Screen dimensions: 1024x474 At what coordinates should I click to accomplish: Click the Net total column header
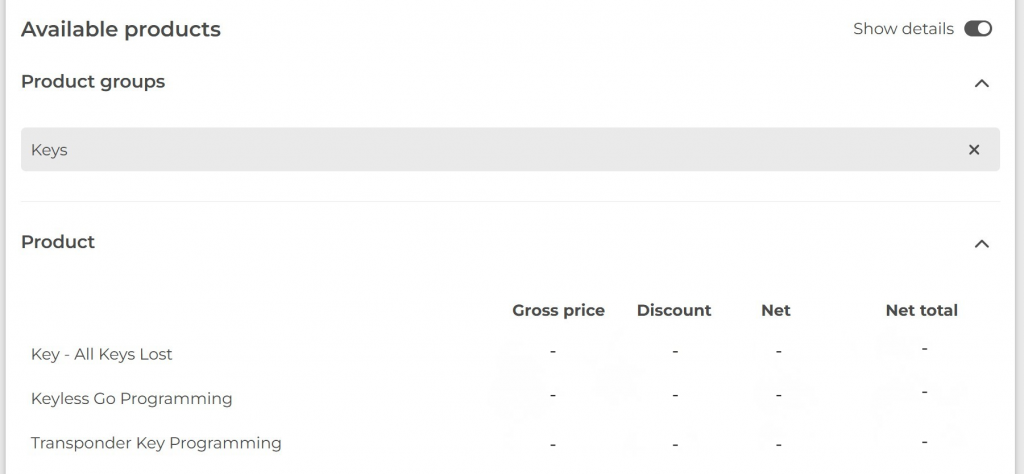[x=921, y=310]
